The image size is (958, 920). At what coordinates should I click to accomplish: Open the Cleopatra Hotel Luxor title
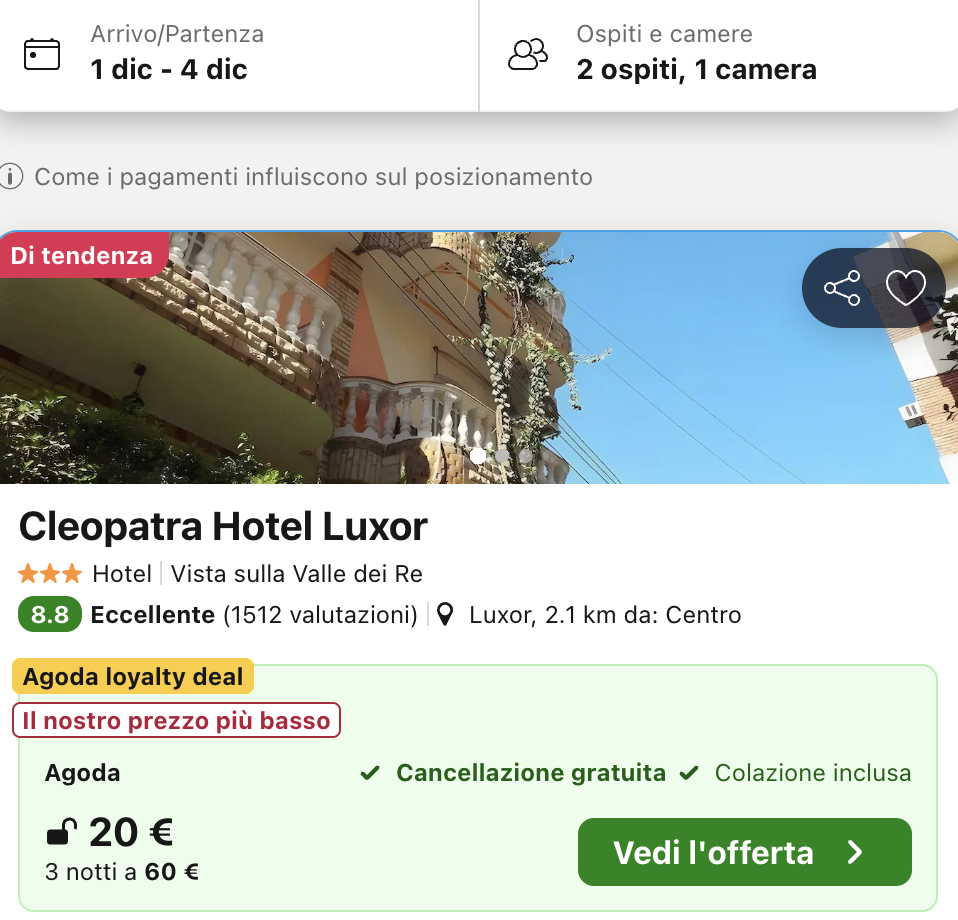[x=223, y=526]
